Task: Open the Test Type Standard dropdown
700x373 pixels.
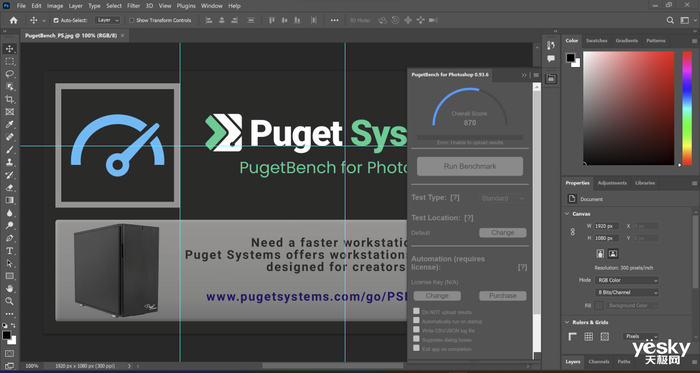Action: tap(503, 198)
